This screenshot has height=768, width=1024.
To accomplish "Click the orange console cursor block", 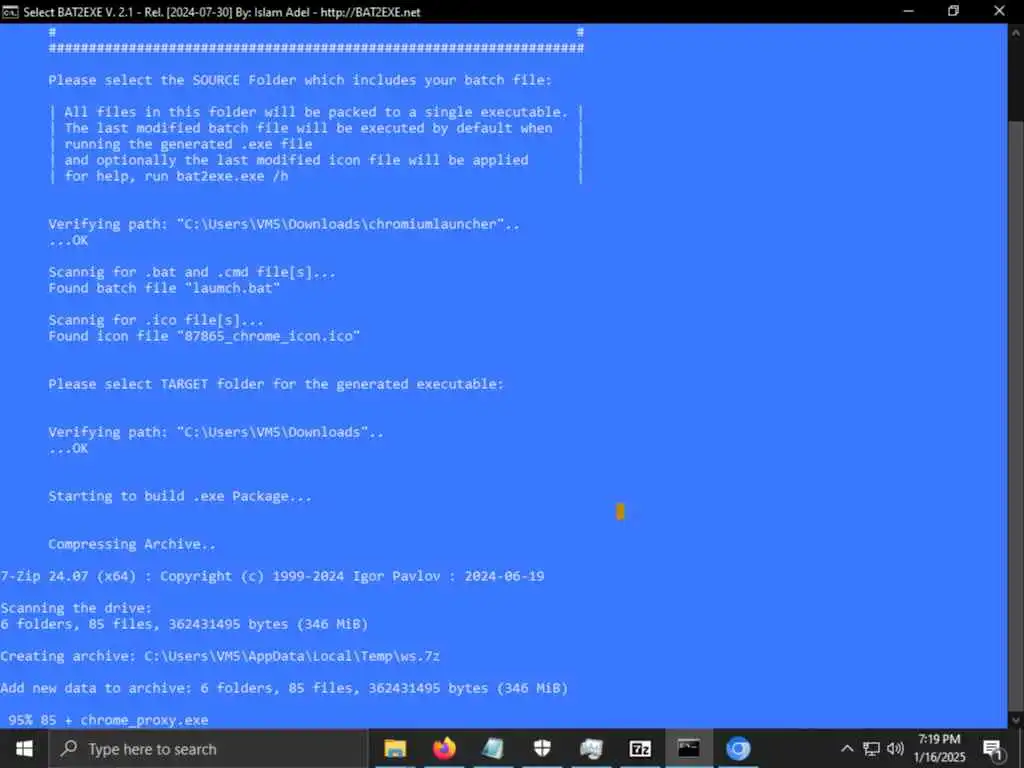I will (620, 512).
